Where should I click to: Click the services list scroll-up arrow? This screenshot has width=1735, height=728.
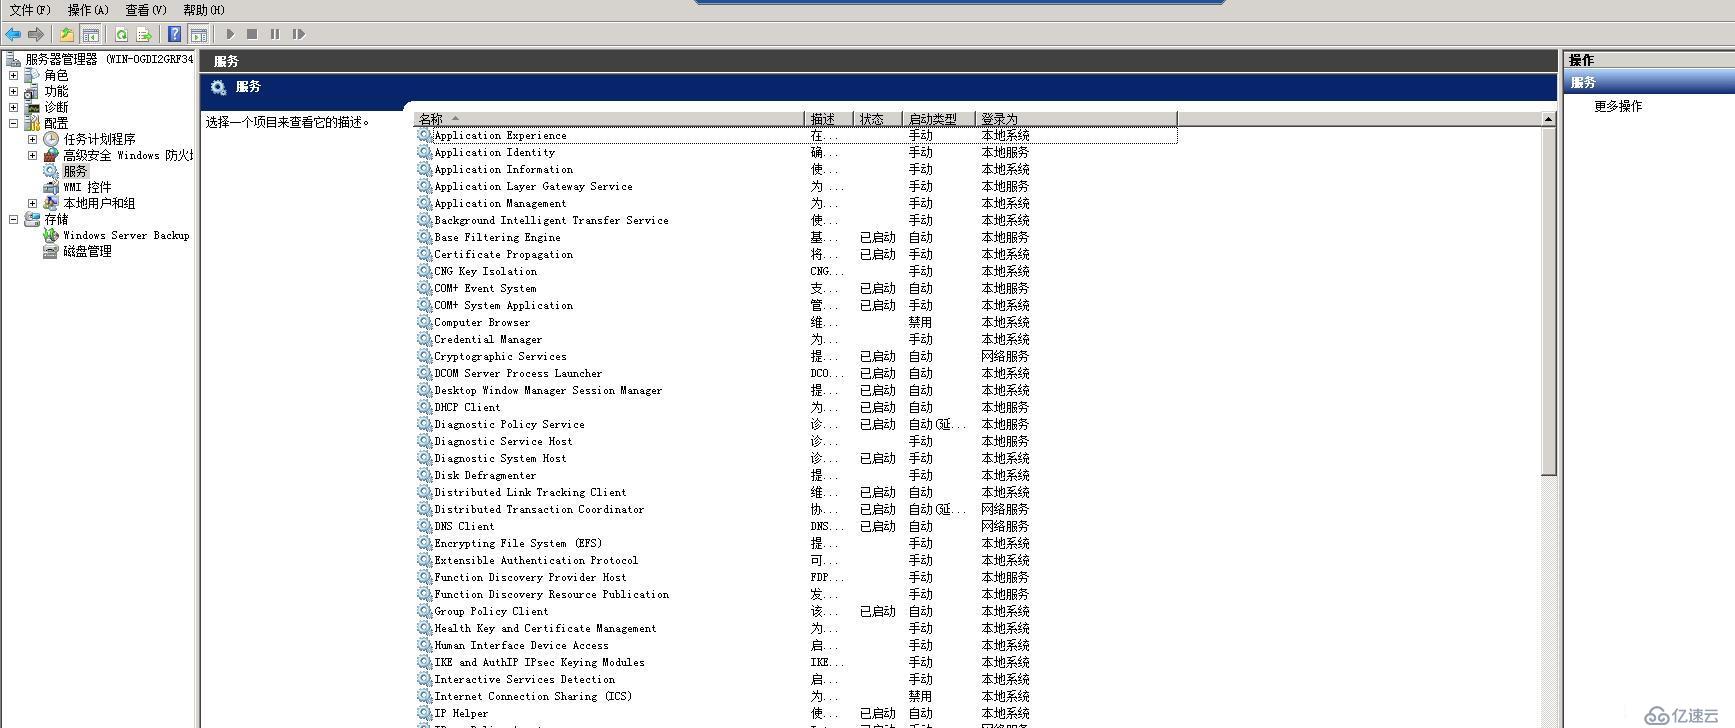coord(1548,119)
